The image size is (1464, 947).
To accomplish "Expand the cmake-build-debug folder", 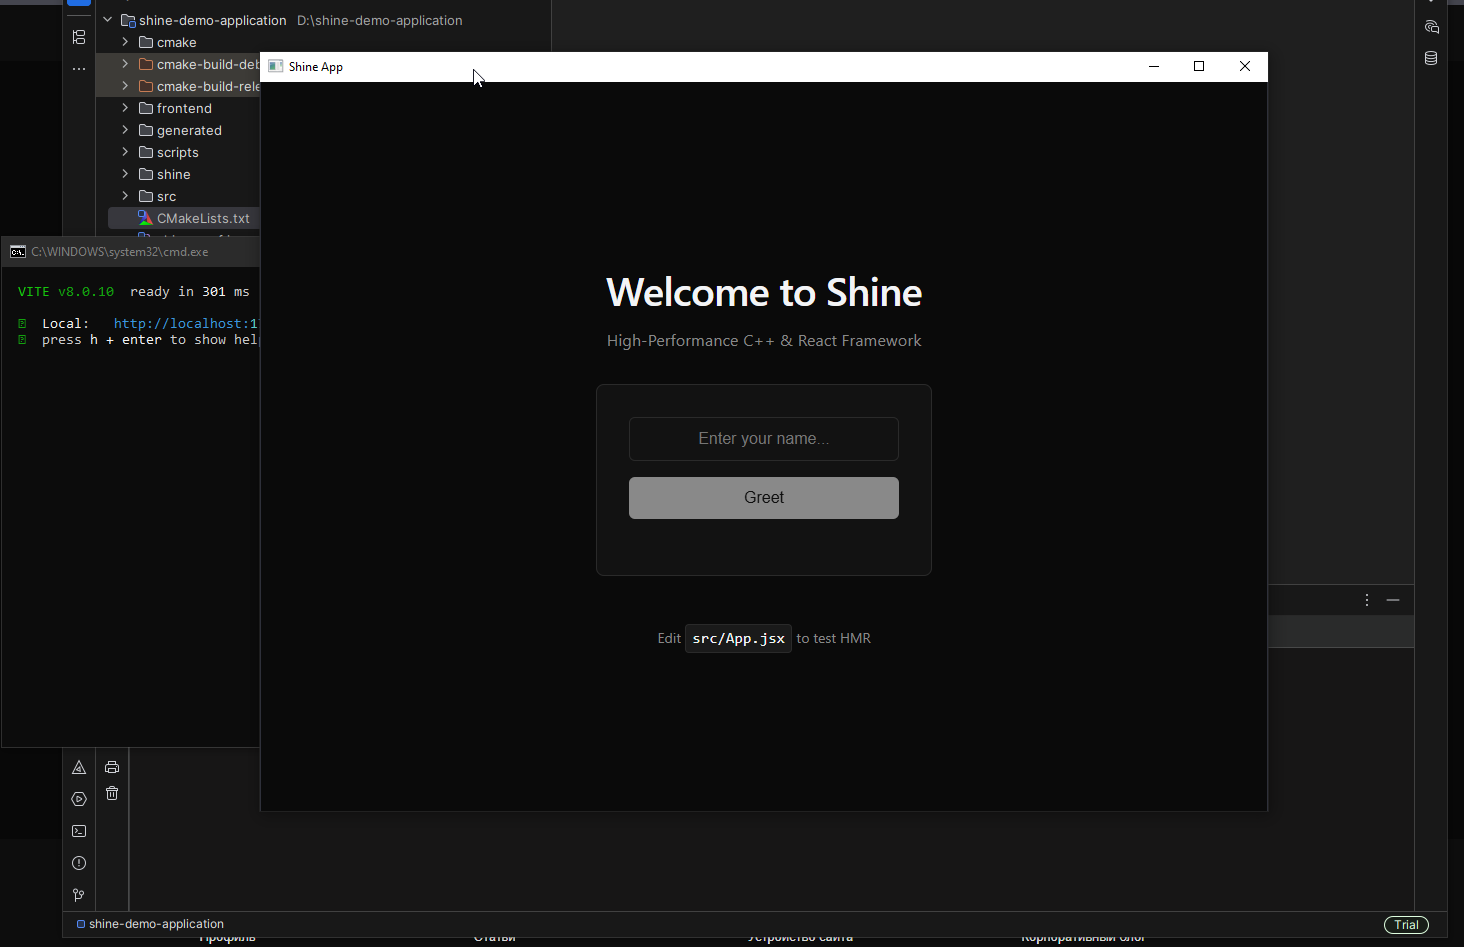I will coord(125,64).
